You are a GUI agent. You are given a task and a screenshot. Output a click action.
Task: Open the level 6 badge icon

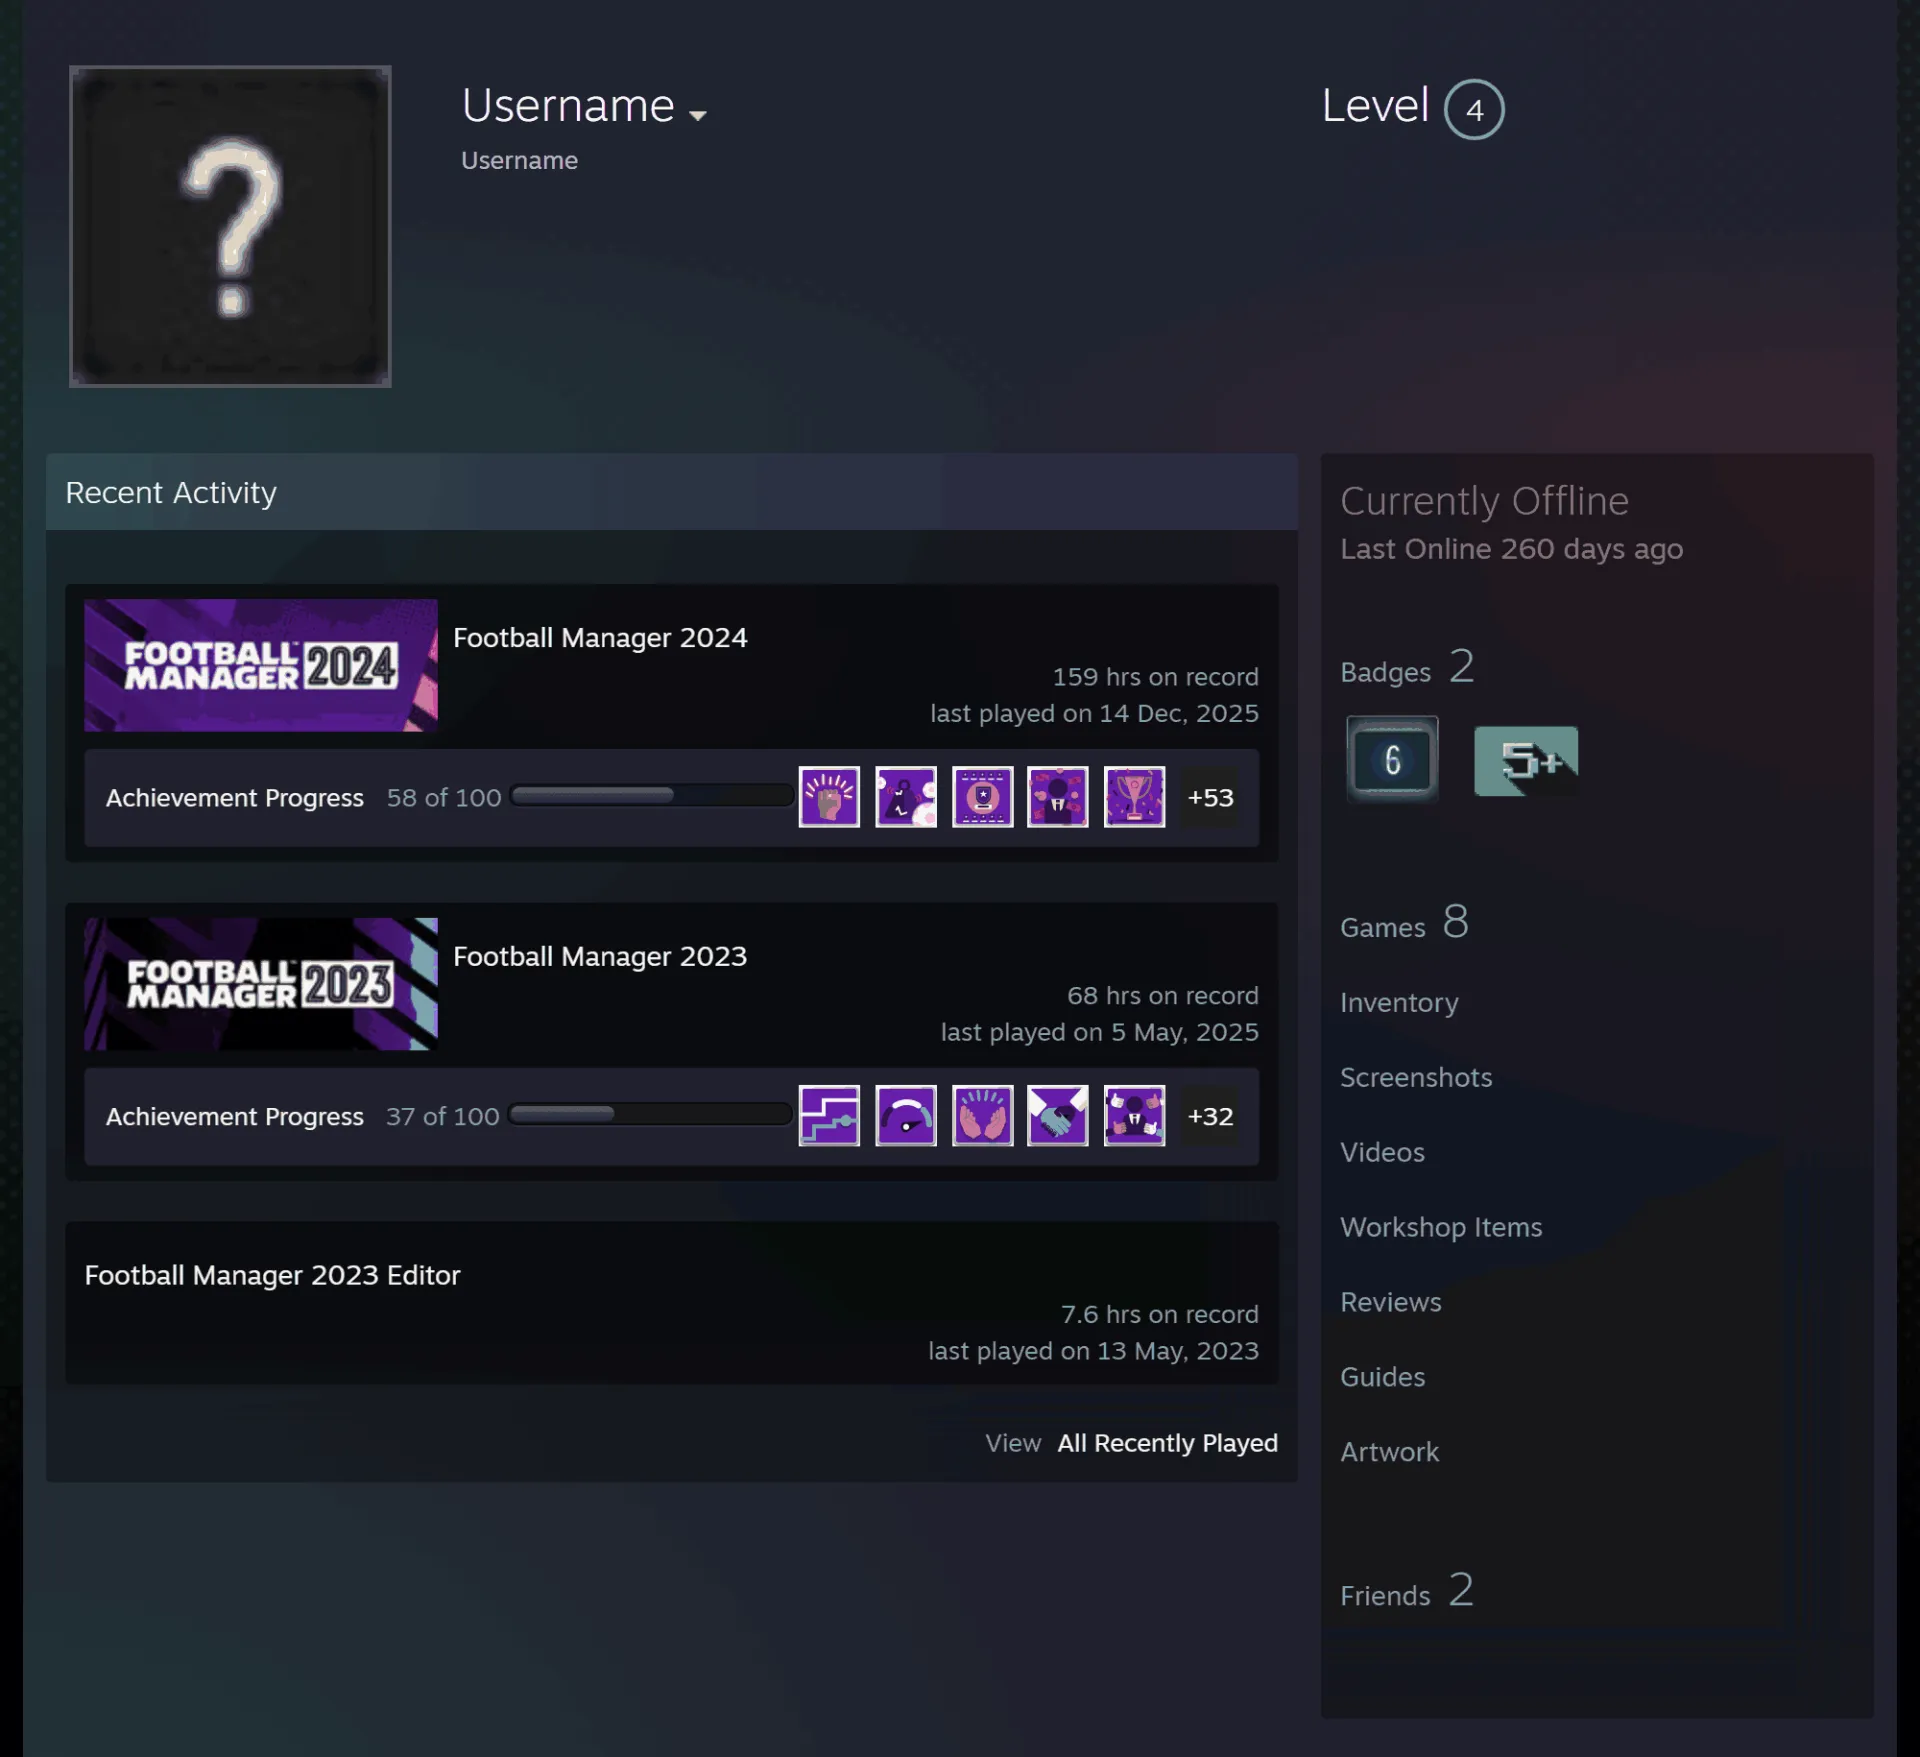(x=1392, y=759)
